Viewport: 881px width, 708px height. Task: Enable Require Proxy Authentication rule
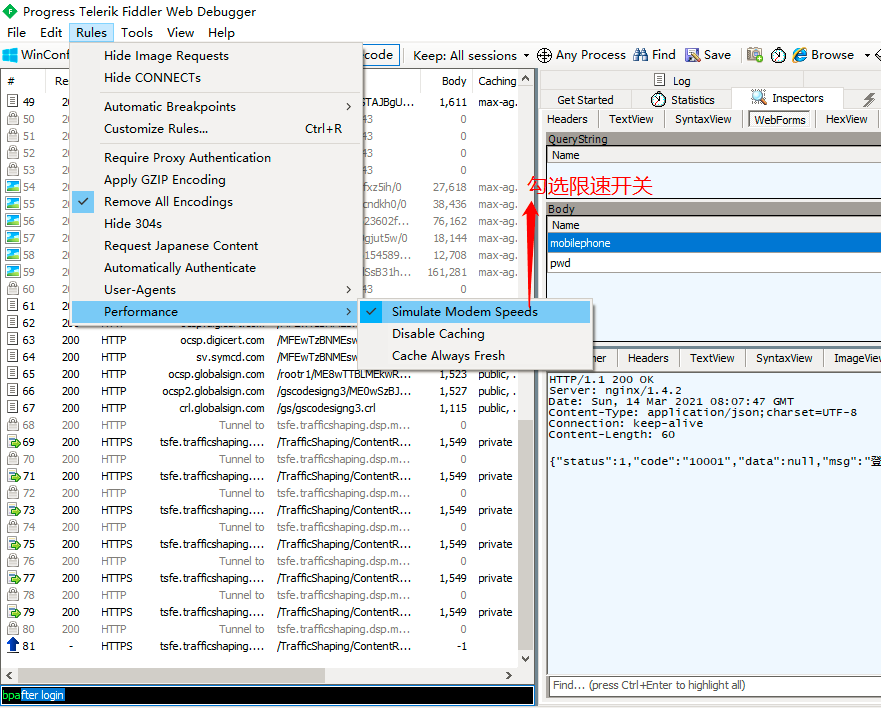(216, 158)
